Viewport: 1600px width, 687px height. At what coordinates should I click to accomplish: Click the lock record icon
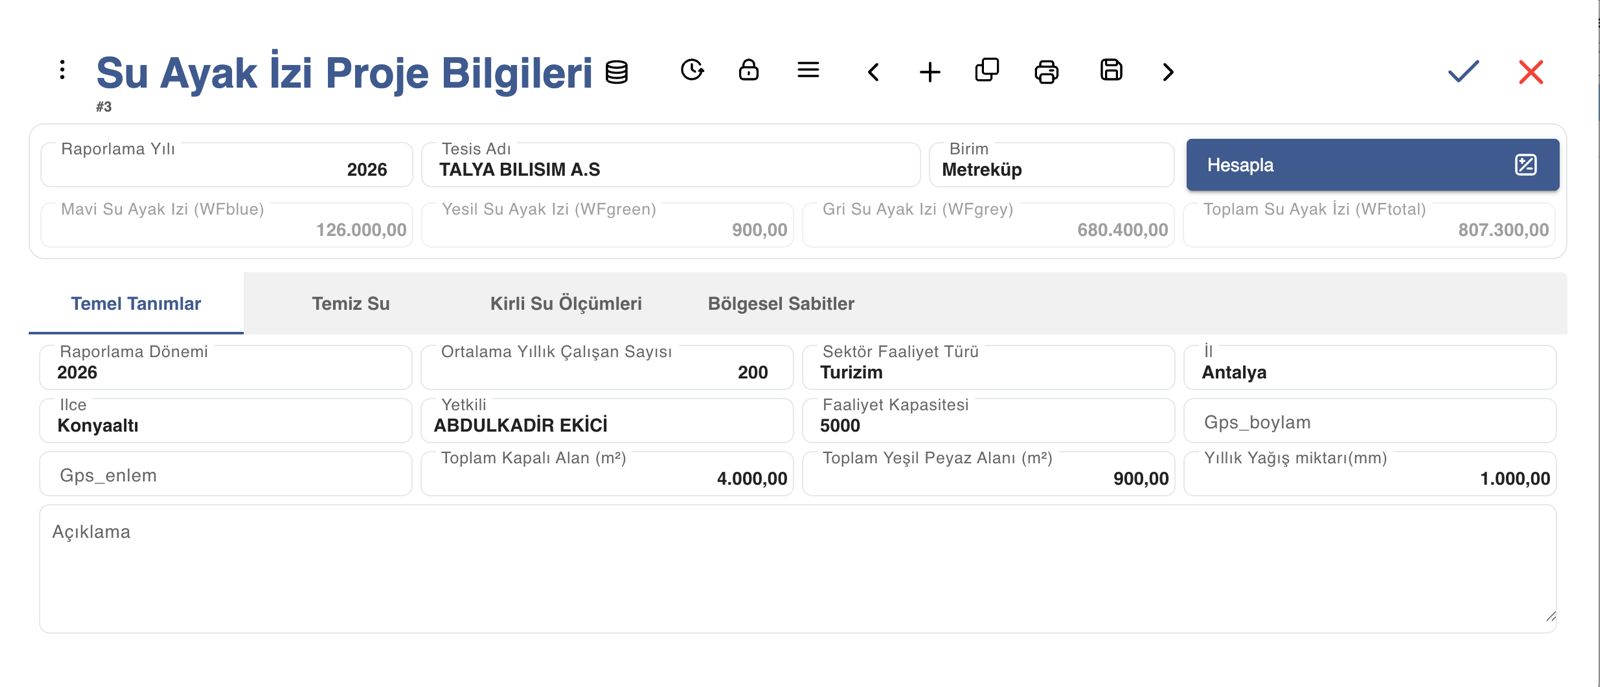(749, 70)
